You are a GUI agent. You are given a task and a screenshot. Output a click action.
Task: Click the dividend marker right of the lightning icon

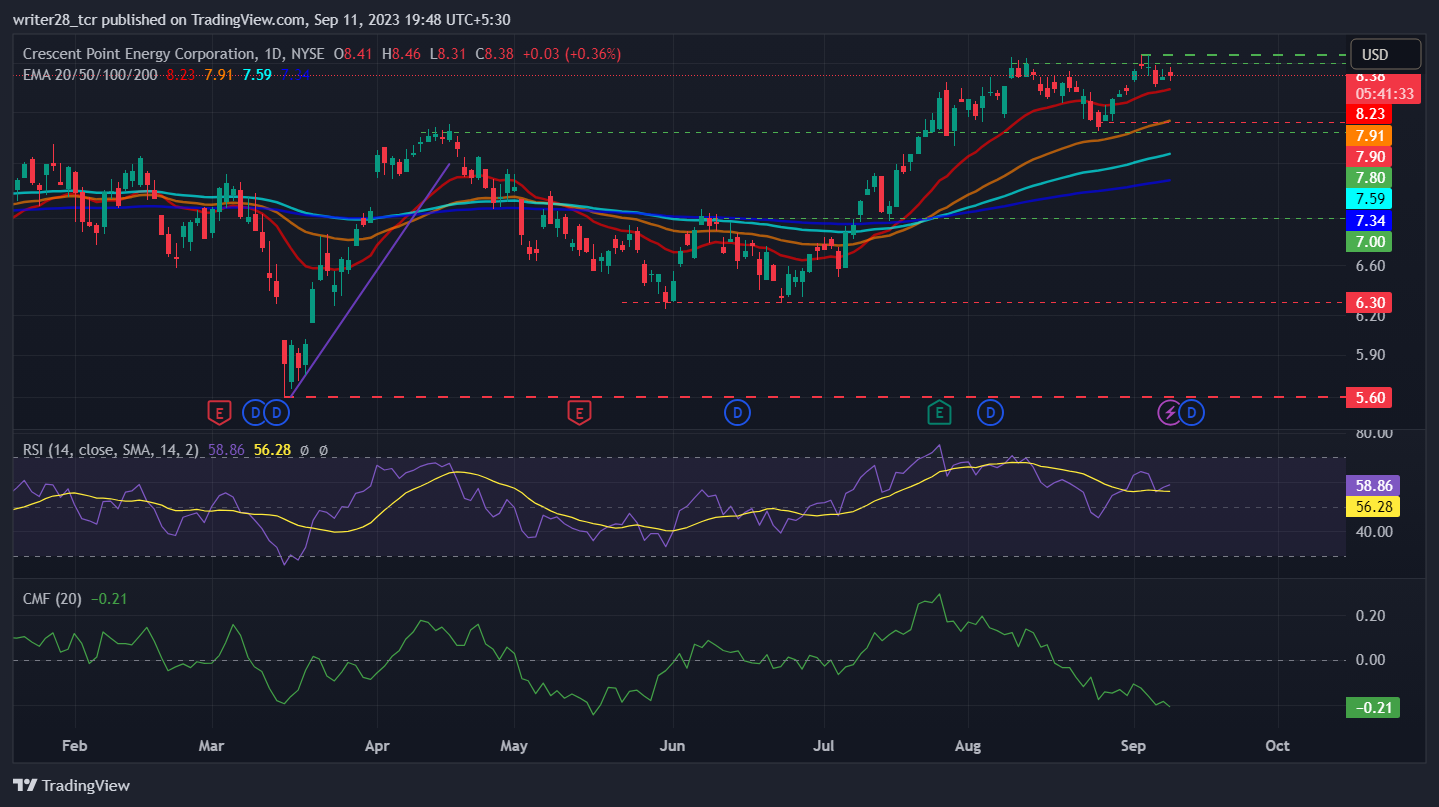[1191, 411]
